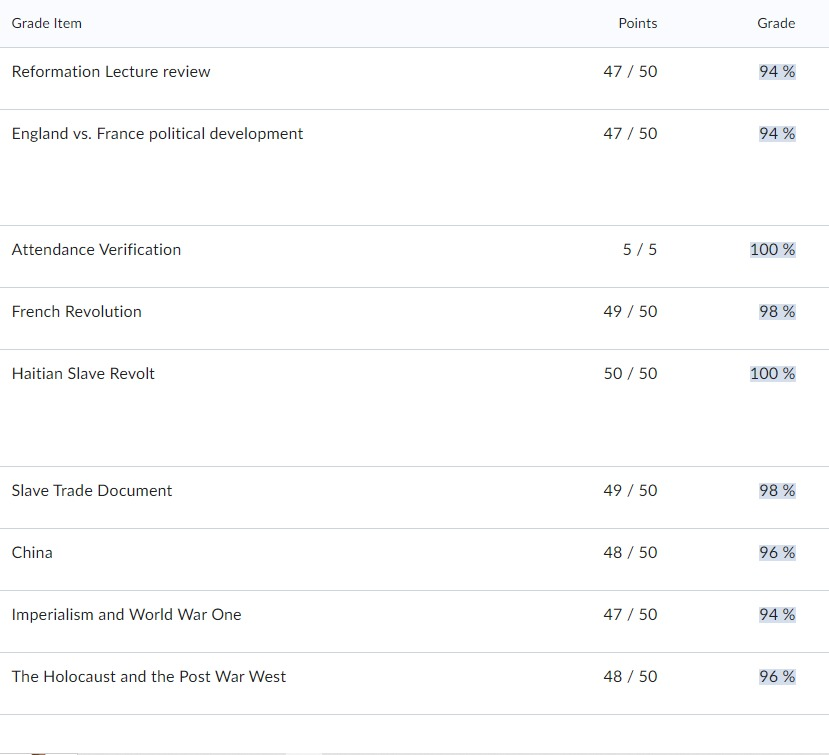Click points 49 / 50 for Slave Trade Document
829x755 pixels.
pos(630,490)
